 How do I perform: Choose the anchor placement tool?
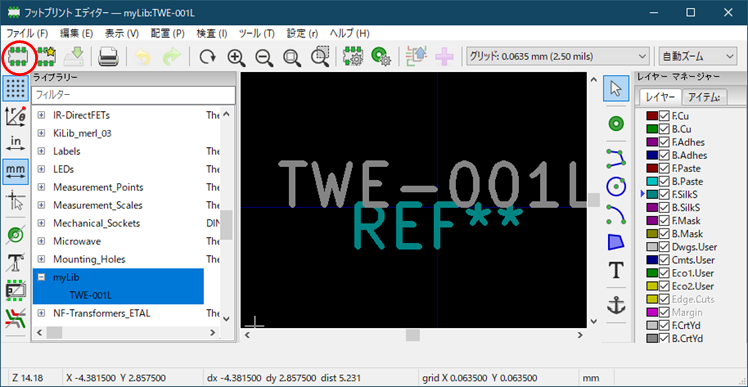(x=616, y=305)
